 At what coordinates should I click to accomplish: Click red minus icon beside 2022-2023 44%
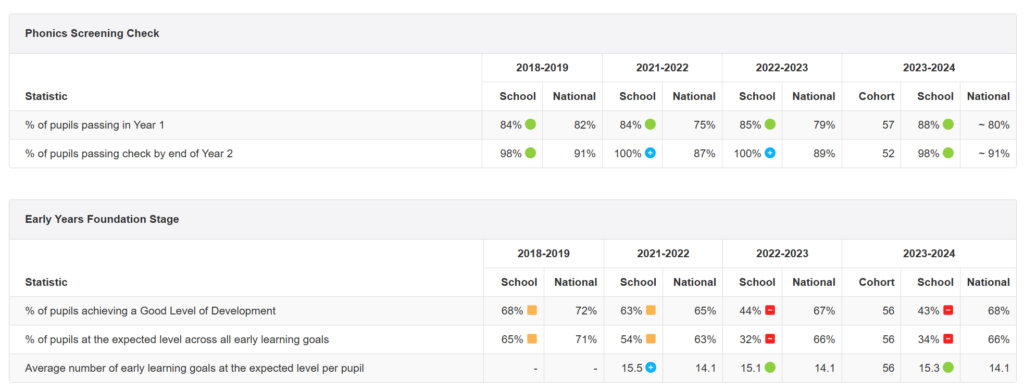point(770,310)
